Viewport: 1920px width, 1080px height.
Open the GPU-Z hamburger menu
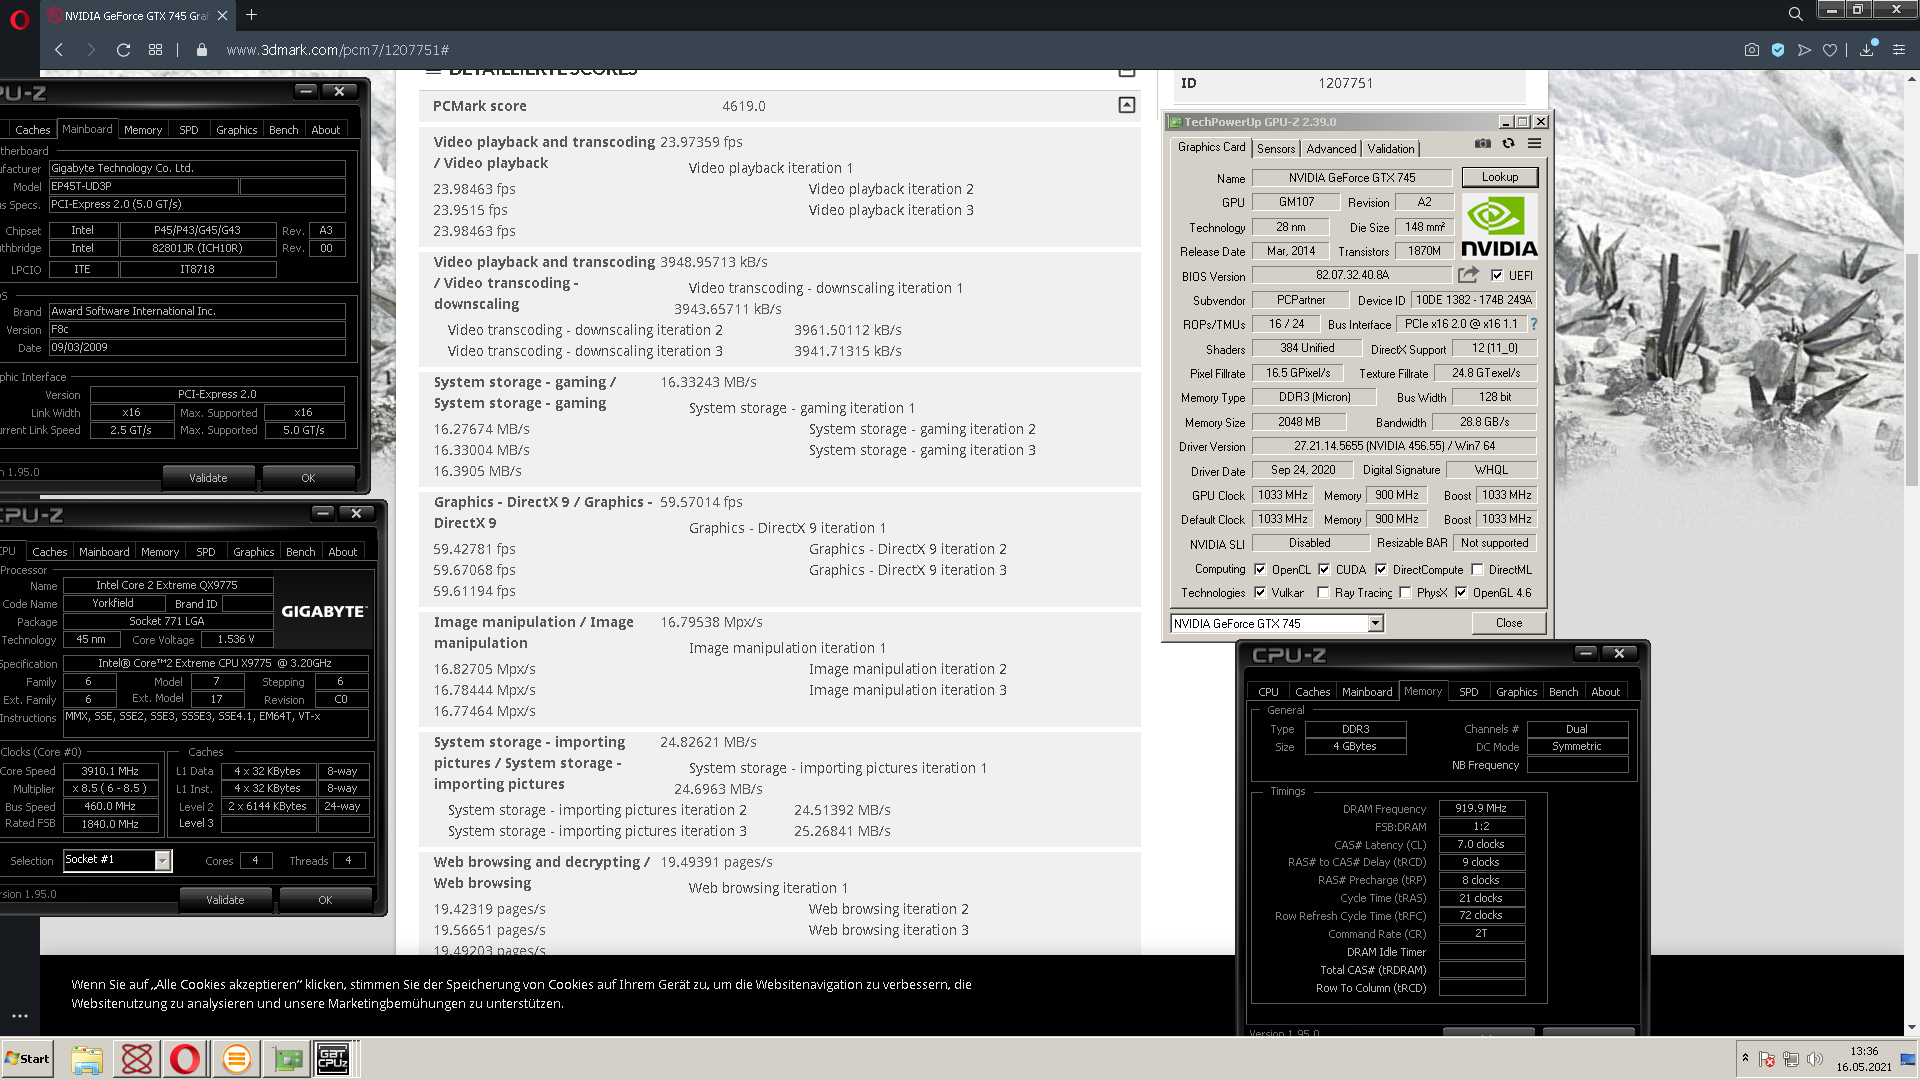click(x=1534, y=144)
